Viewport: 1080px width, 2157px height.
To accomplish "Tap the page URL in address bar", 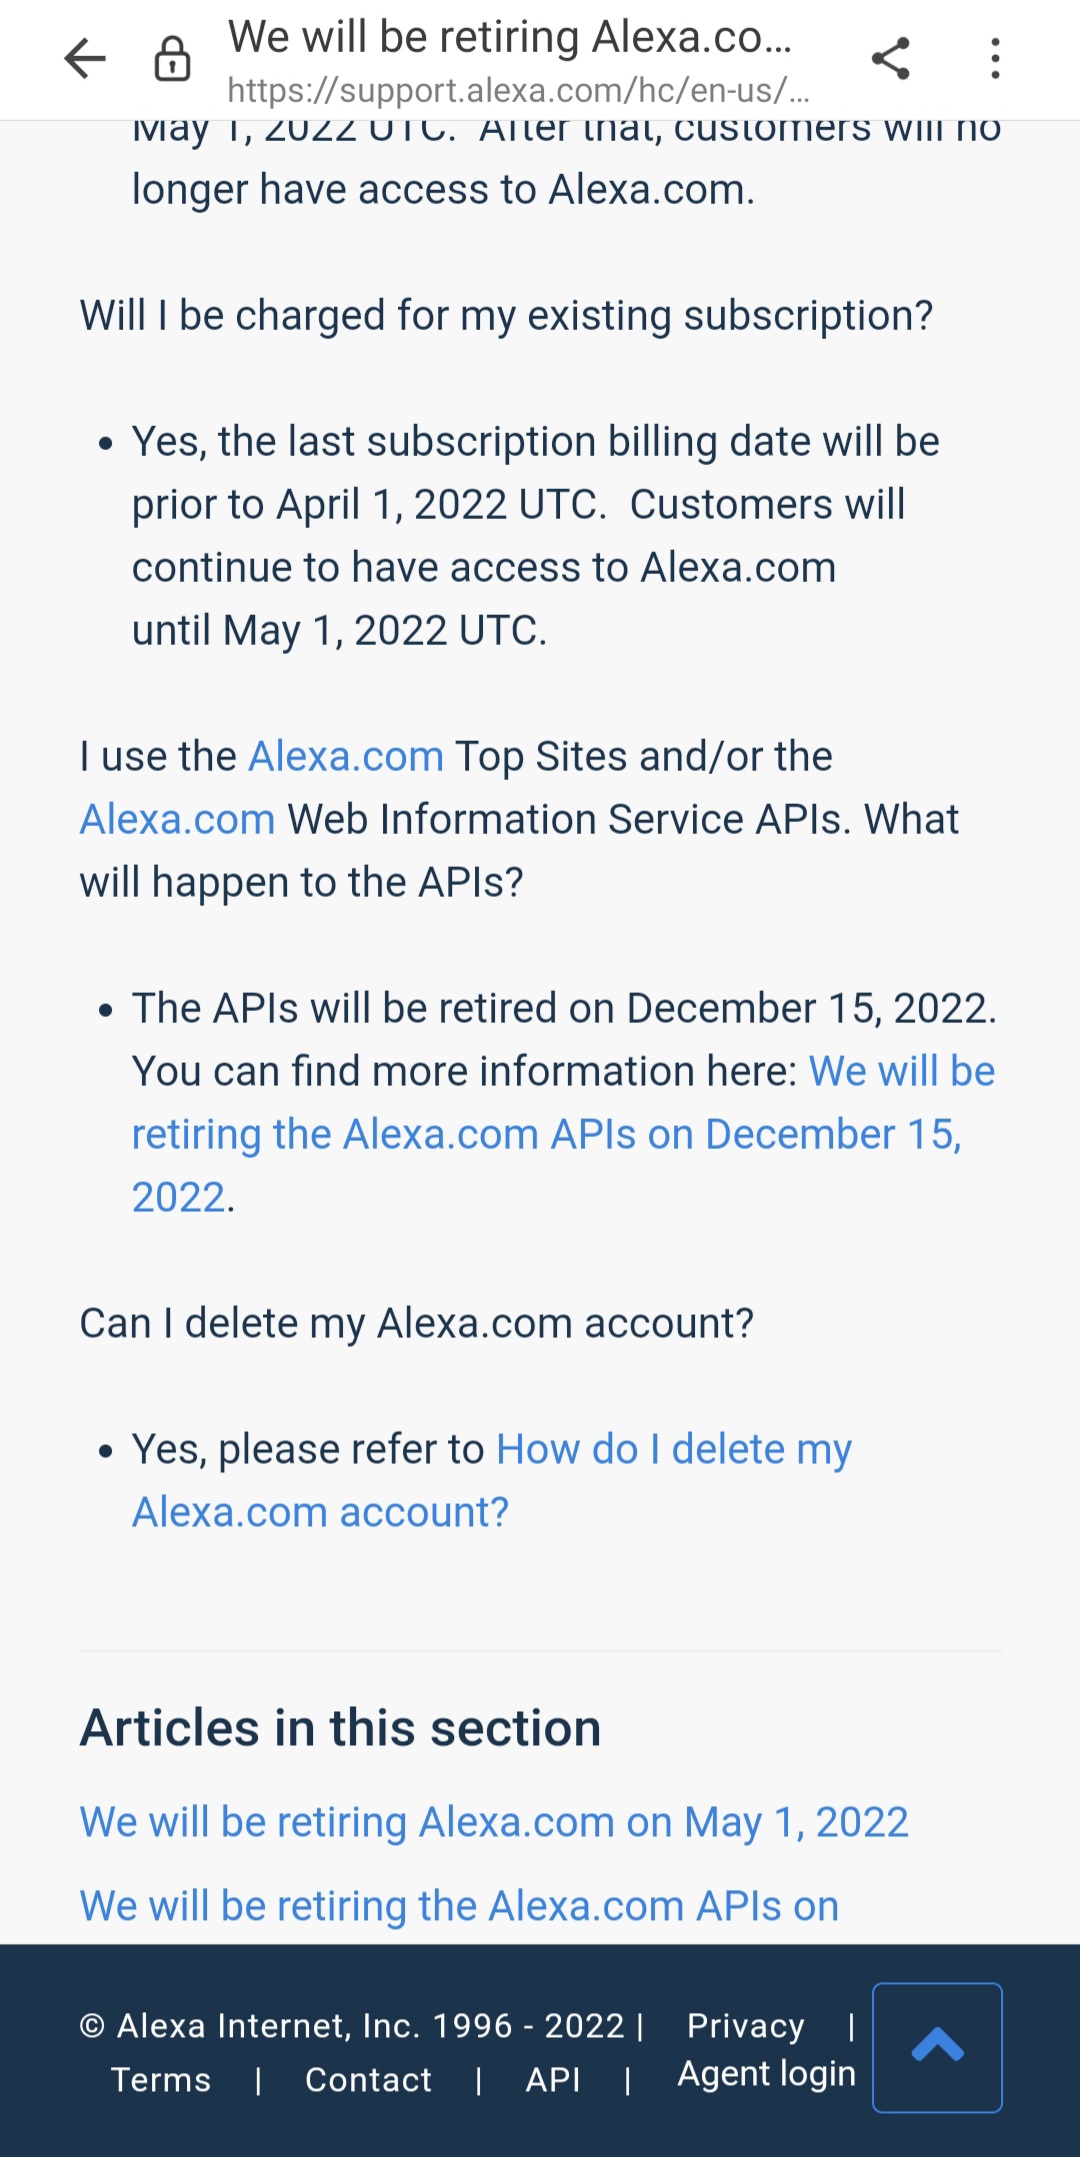I will (x=518, y=91).
